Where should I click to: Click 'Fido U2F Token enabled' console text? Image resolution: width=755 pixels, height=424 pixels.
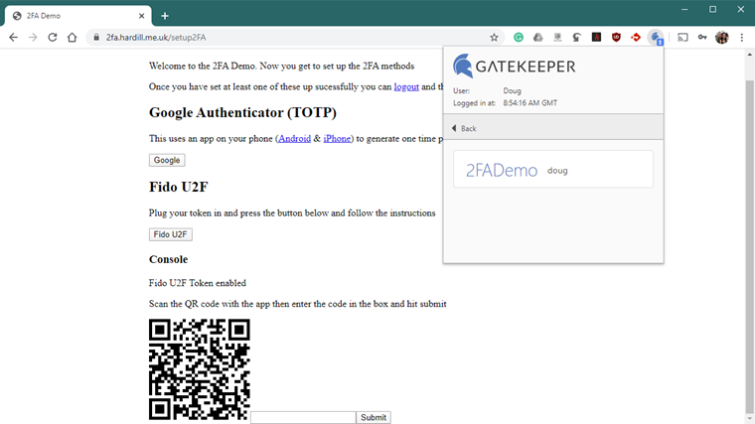197,283
